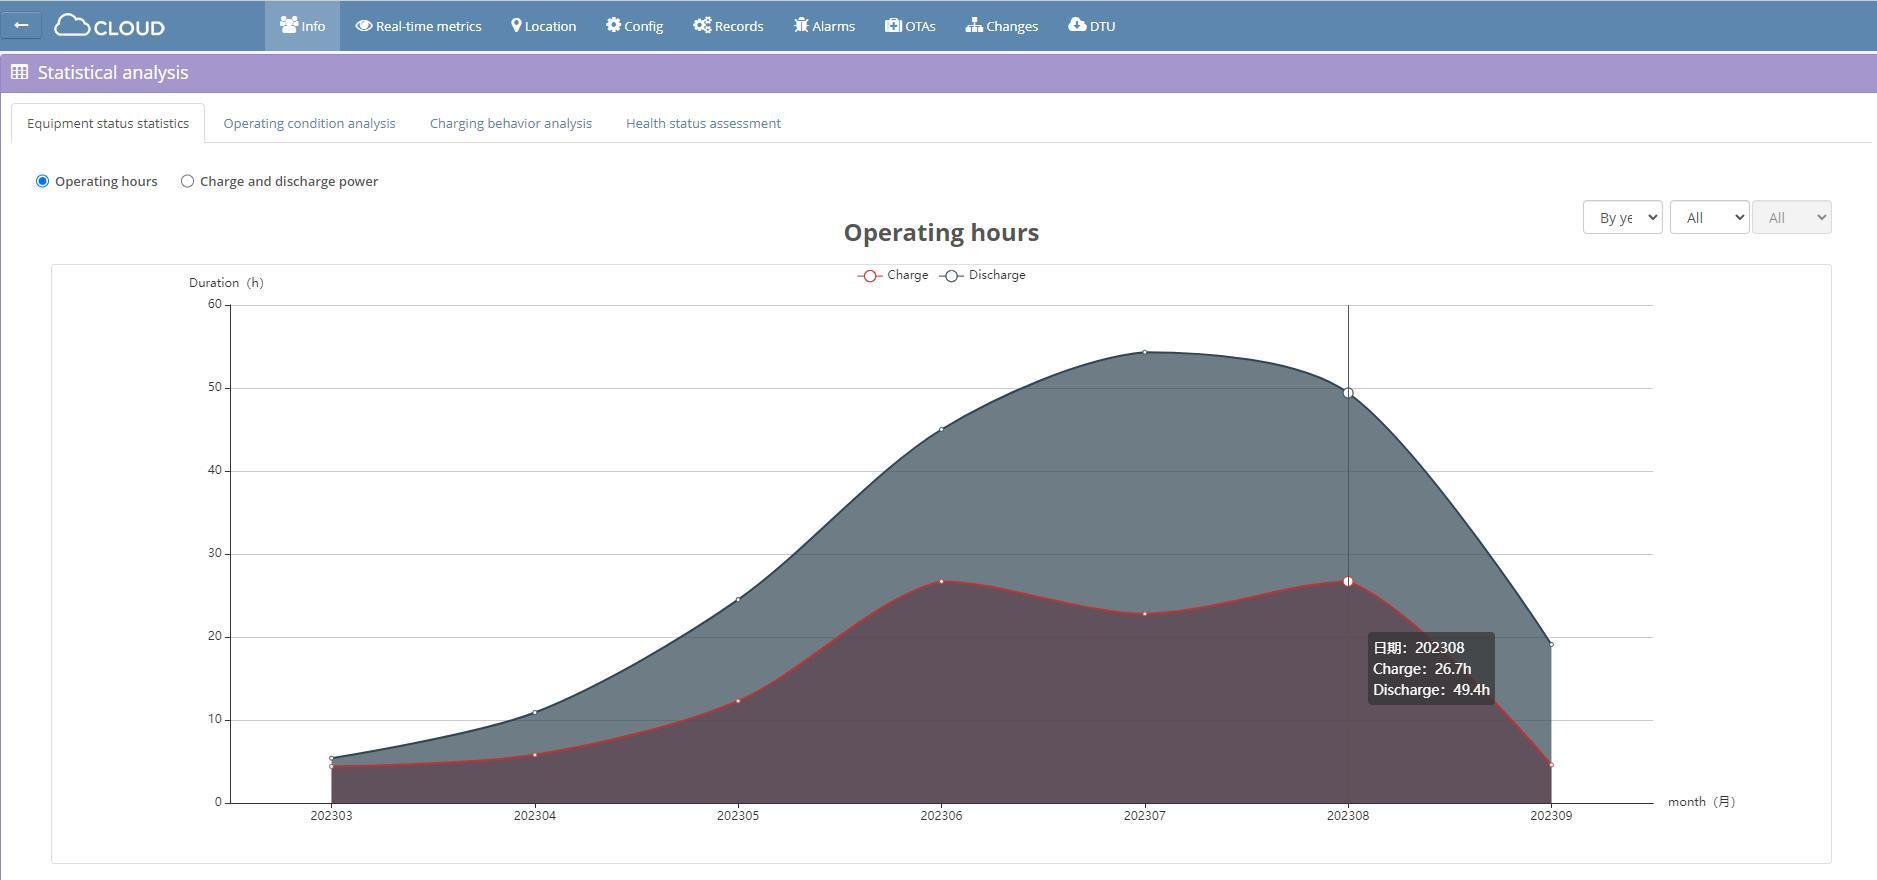Open the first All dropdown
Viewport: 1877px width, 880px height.
[x=1709, y=217]
